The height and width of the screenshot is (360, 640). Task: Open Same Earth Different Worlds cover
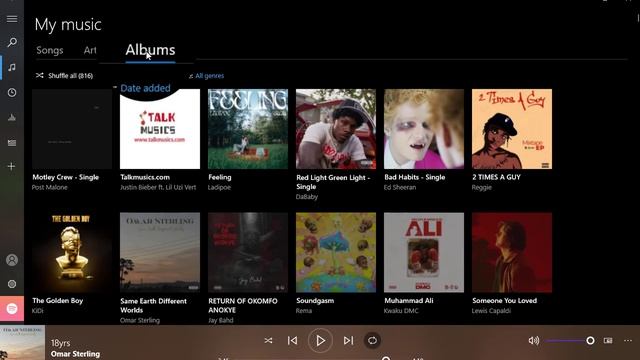[160, 252]
